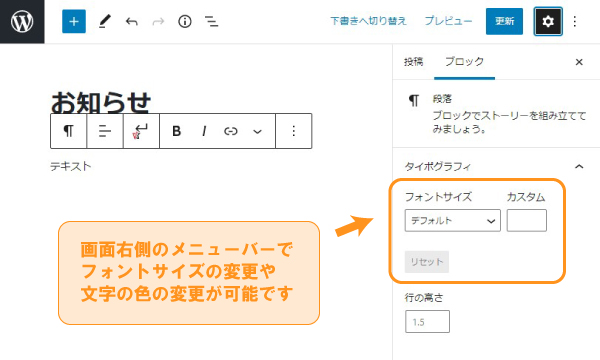
Task: Collapse the タイポグラフィ panel
Action: pyautogui.click(x=579, y=166)
